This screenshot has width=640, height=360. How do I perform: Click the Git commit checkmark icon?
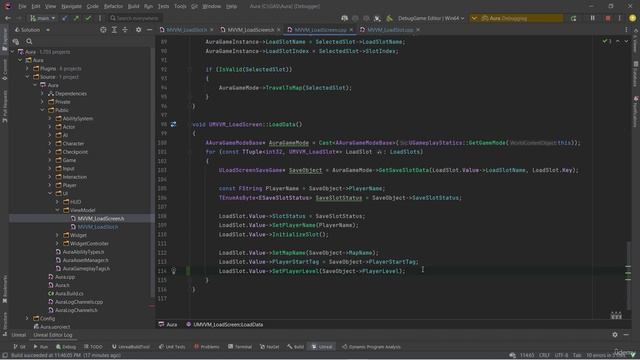(x=88, y=18)
